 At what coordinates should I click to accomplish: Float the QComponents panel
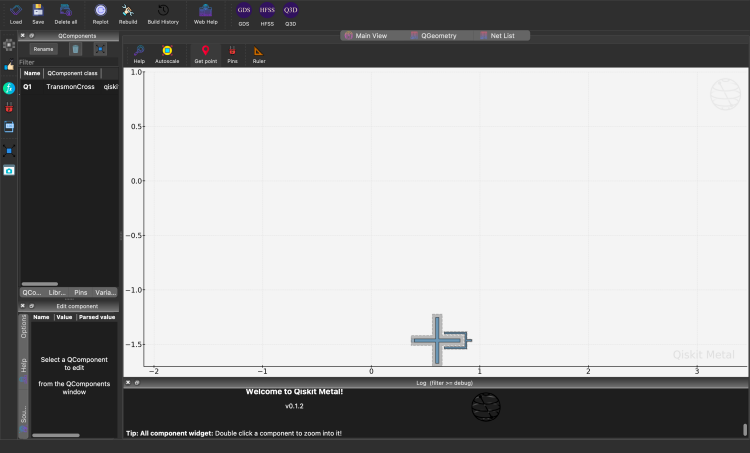click(x=32, y=35)
